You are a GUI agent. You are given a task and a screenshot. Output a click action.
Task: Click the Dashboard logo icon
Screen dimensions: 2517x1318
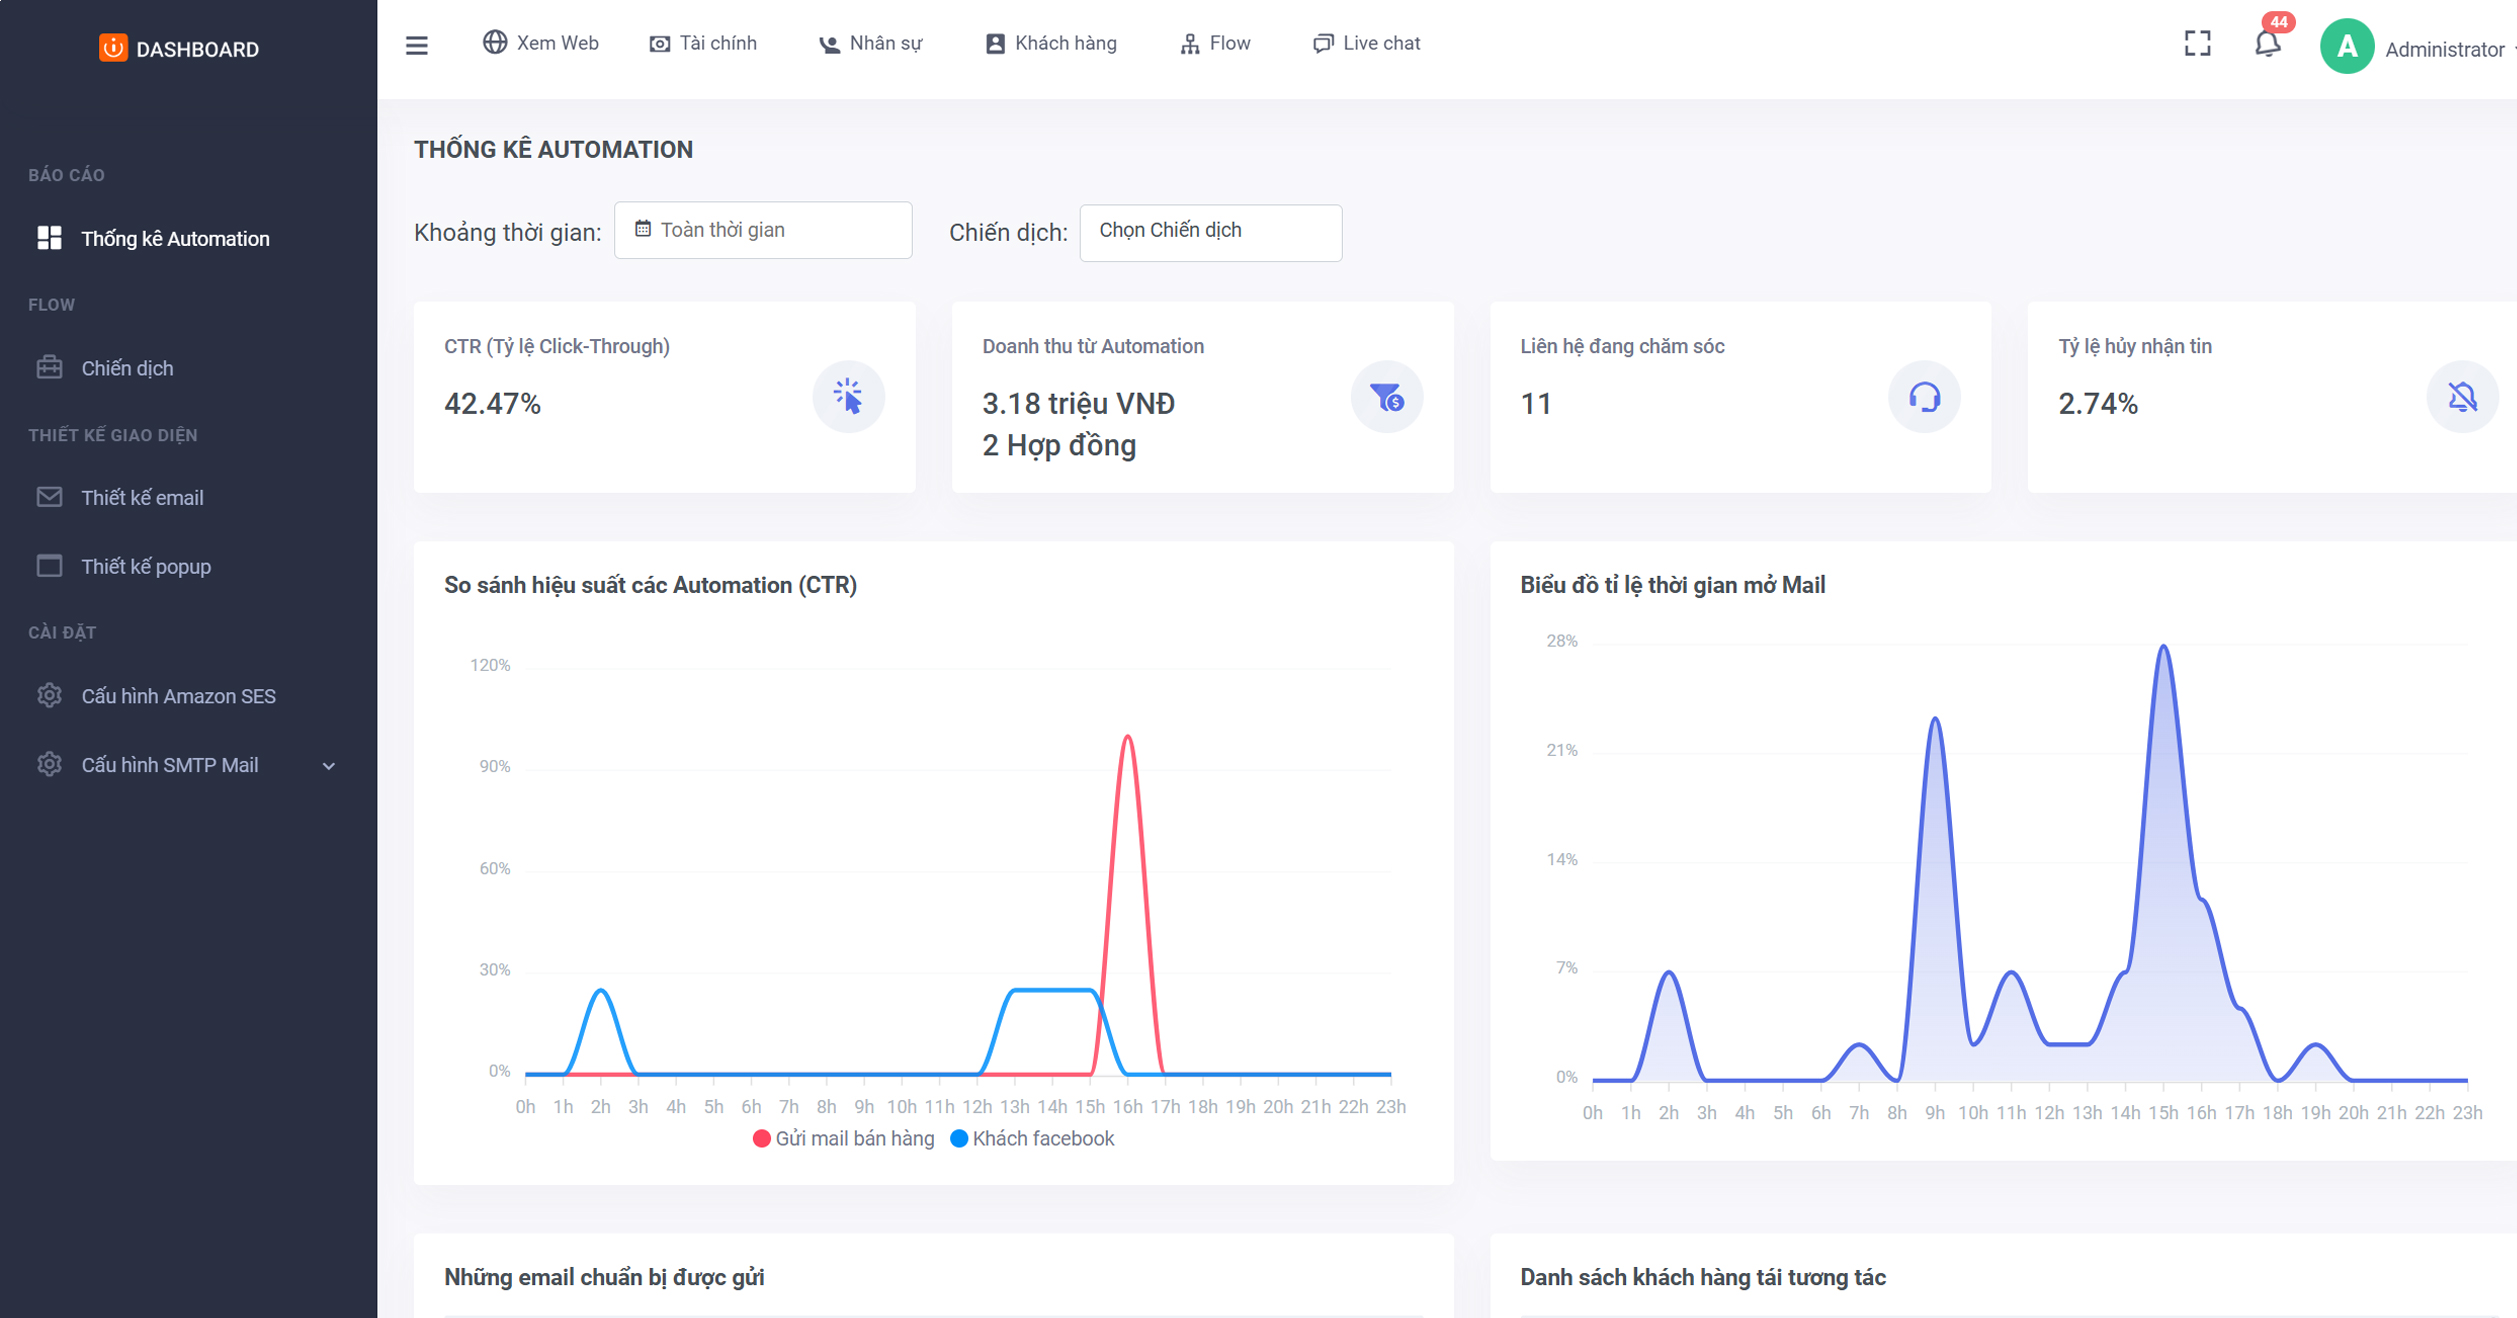pyautogui.click(x=113, y=48)
